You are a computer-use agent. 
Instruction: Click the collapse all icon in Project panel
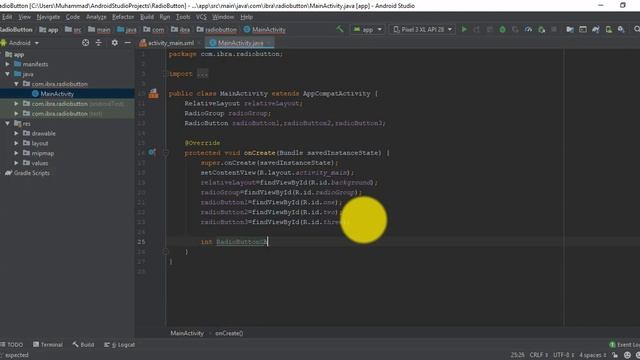(x=99, y=42)
